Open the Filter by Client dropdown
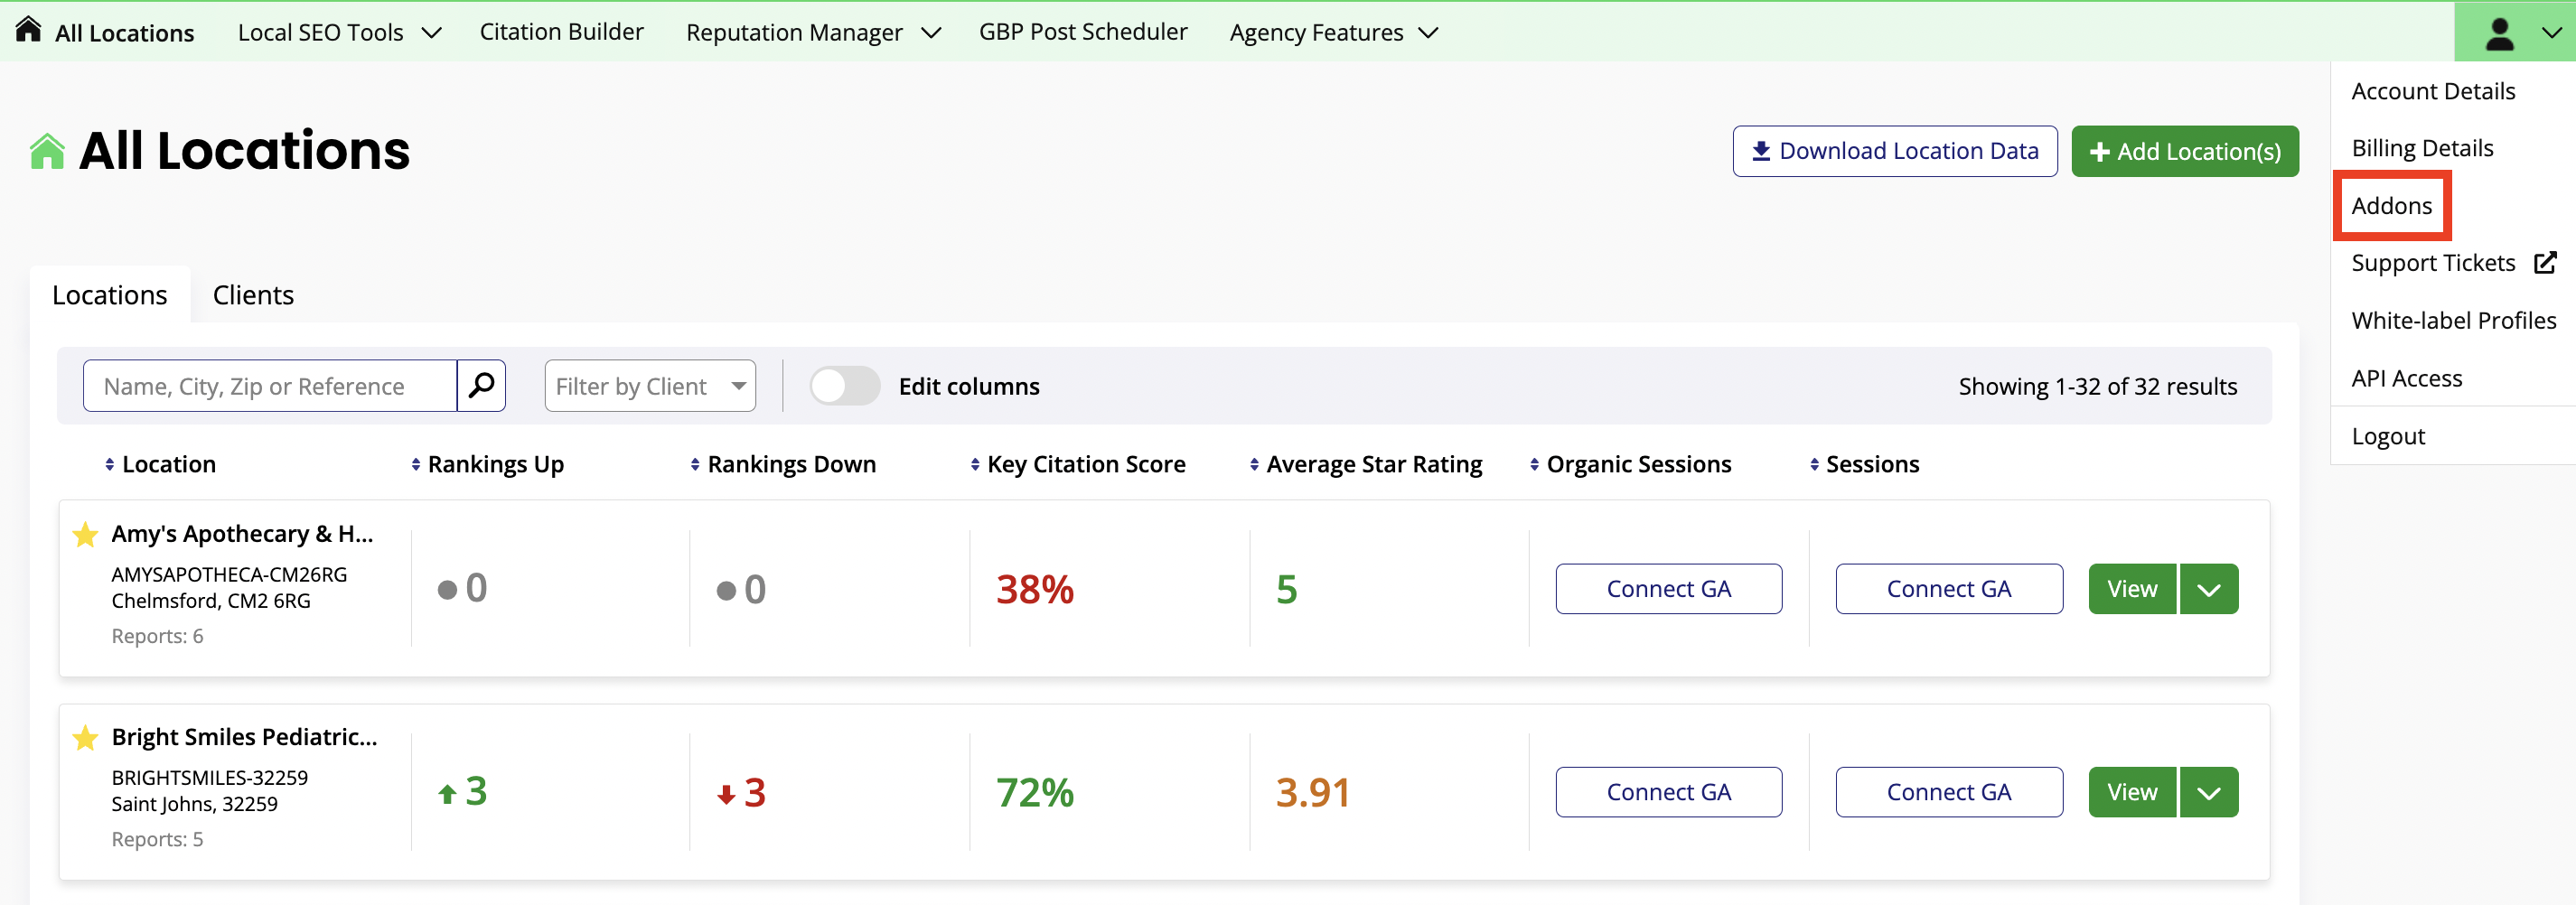Image resolution: width=2576 pixels, height=905 pixels. pos(650,386)
